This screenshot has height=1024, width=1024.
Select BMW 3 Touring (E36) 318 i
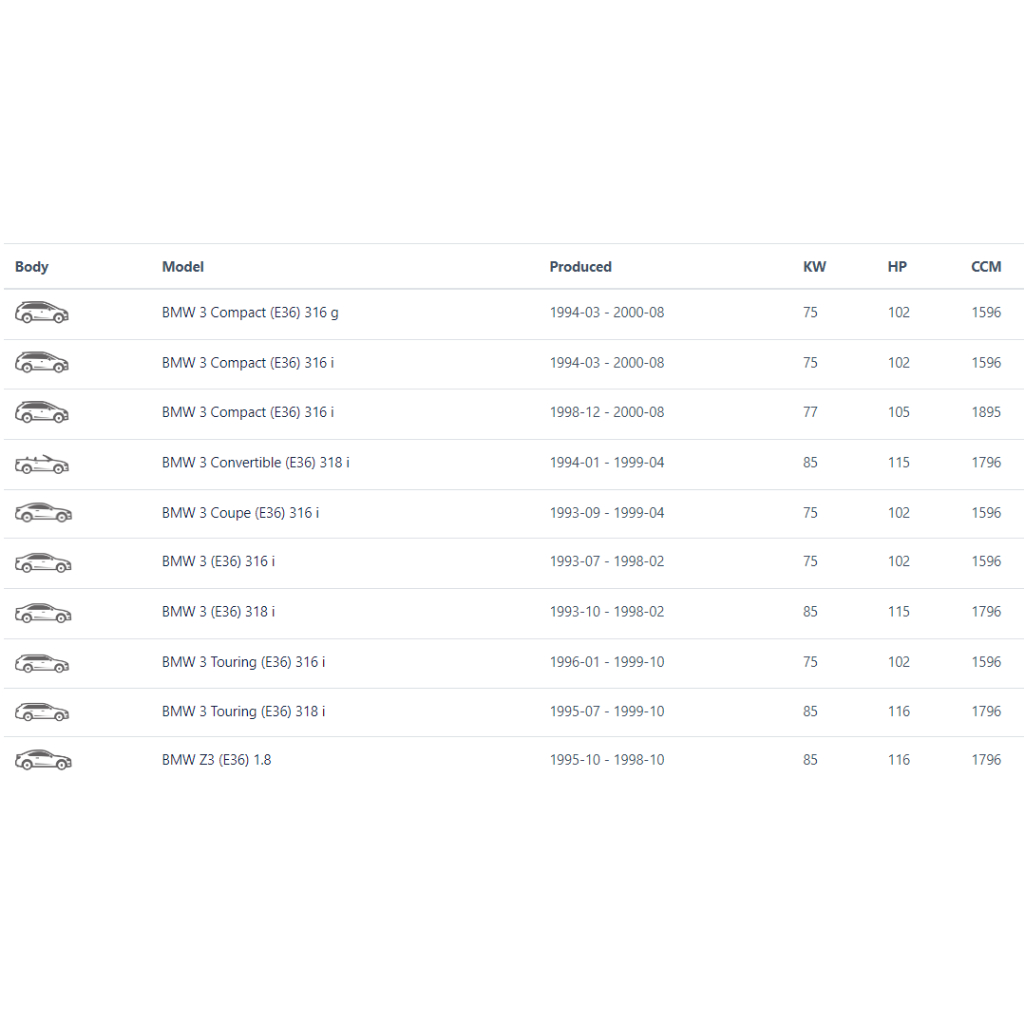(x=243, y=712)
